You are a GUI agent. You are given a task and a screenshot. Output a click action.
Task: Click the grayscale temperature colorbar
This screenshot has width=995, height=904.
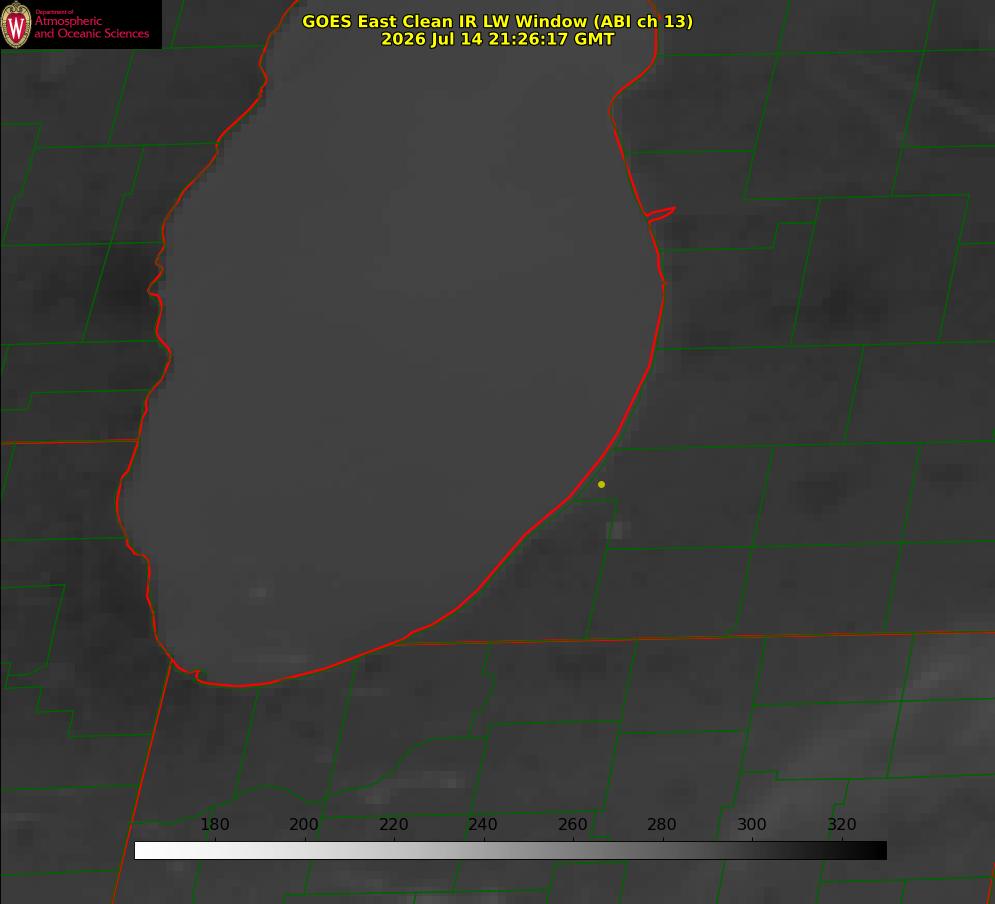pyautogui.click(x=510, y=850)
